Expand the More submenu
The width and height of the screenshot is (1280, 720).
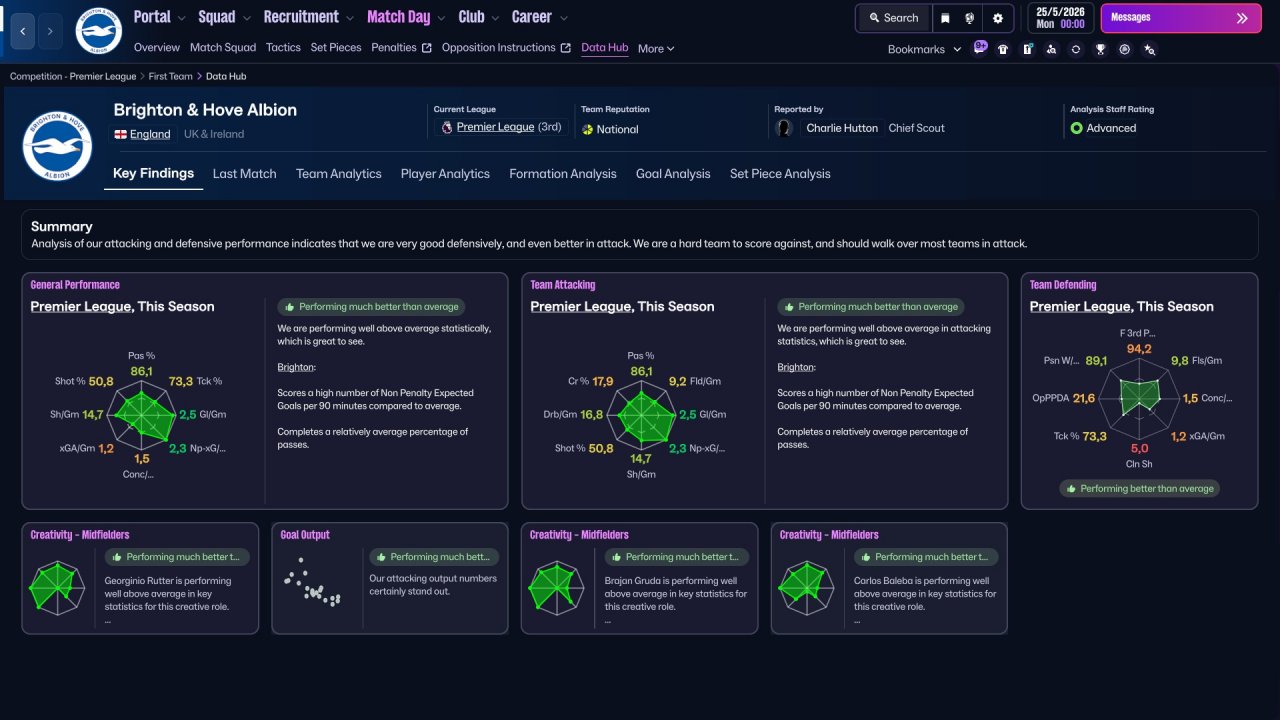(656, 48)
